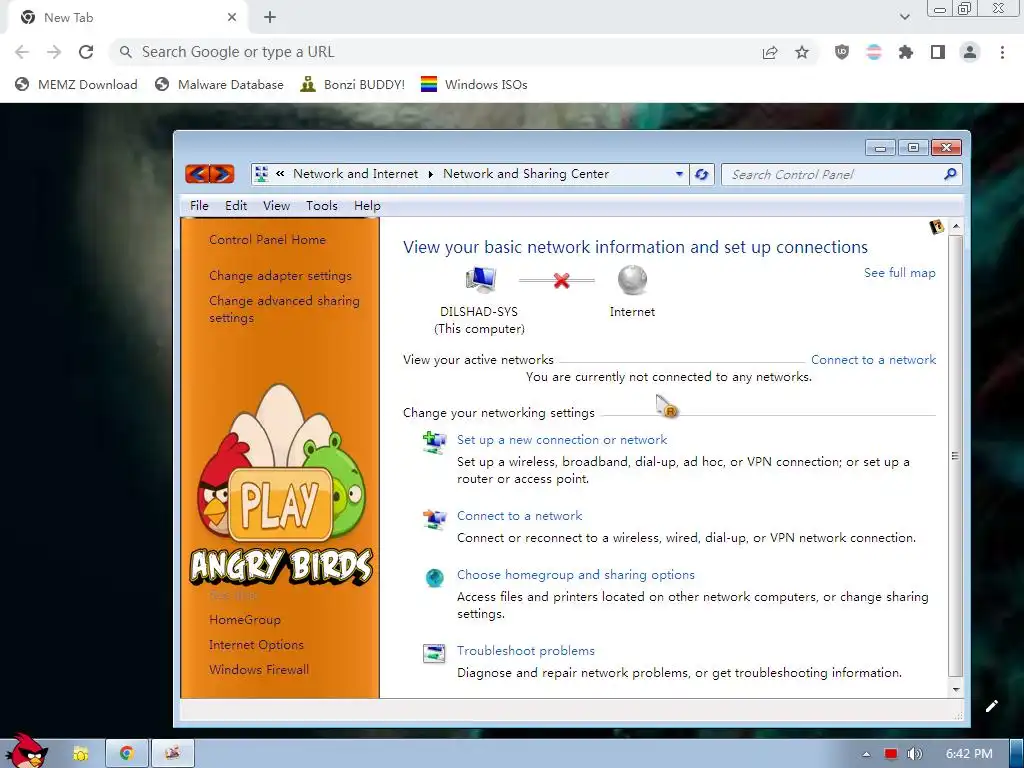The height and width of the screenshot is (768, 1024).
Task: Click the Angry Birds PLAY button
Action: point(280,504)
